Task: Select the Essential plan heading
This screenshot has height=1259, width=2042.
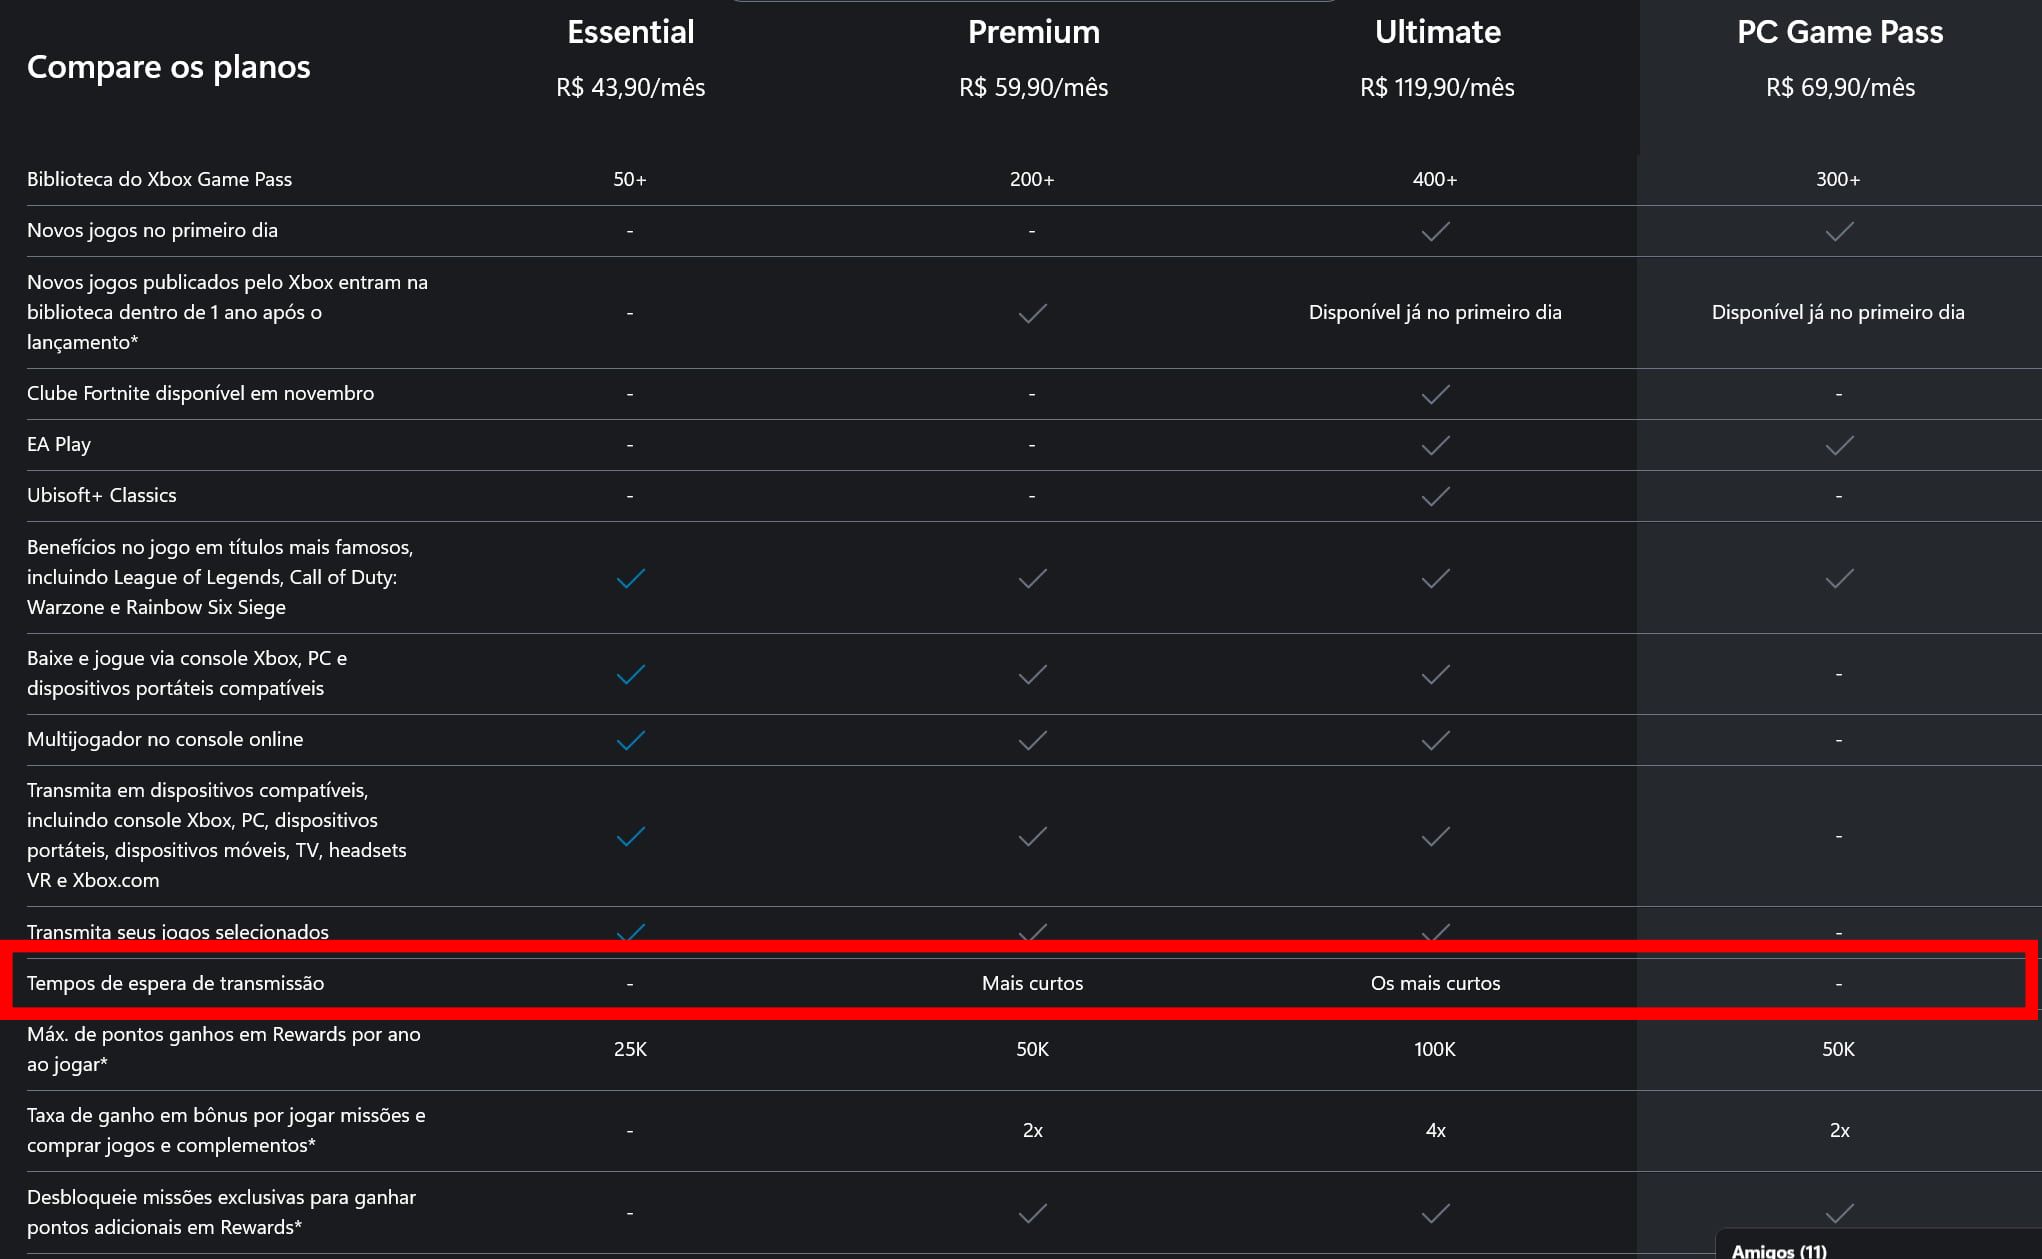Action: tap(630, 32)
